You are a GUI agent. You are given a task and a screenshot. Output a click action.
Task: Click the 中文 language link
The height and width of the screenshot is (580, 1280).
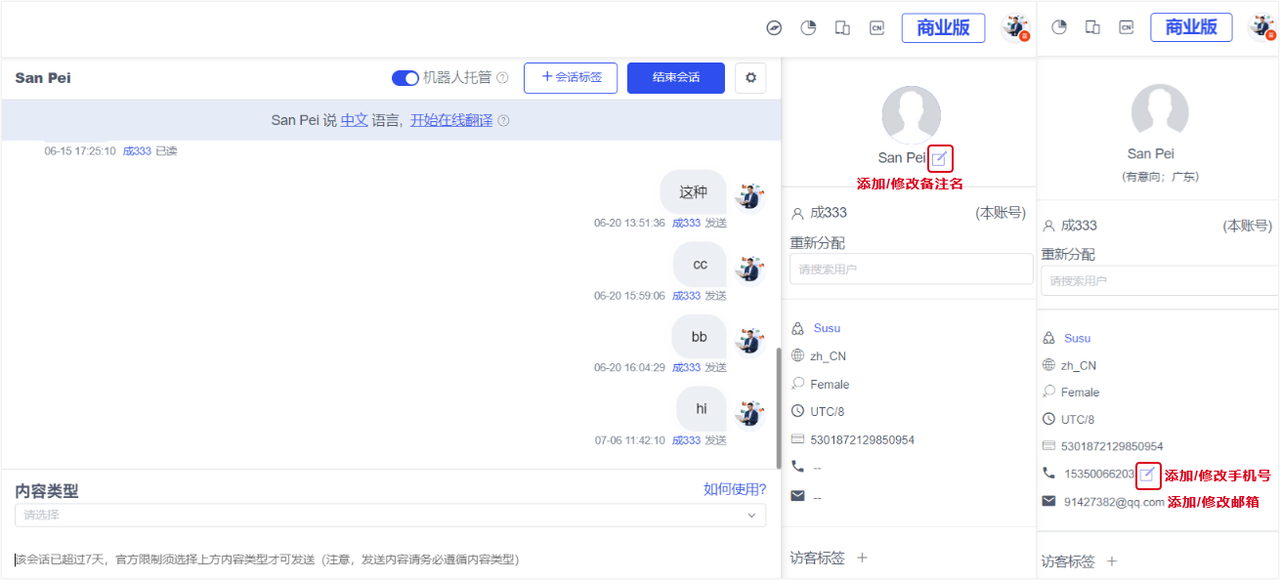point(354,120)
